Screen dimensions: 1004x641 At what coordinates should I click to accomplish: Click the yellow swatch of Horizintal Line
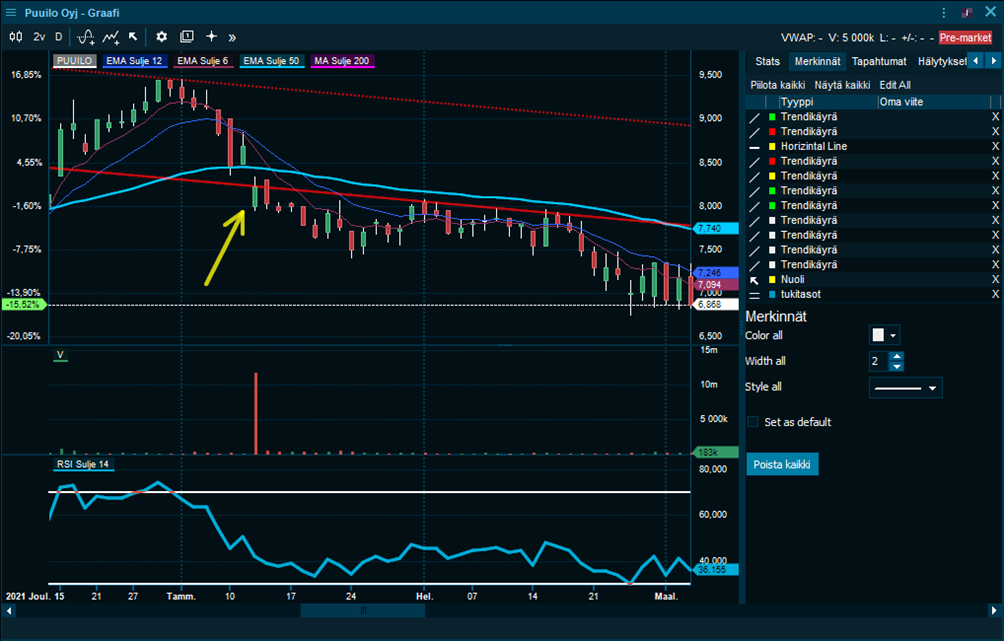772,147
